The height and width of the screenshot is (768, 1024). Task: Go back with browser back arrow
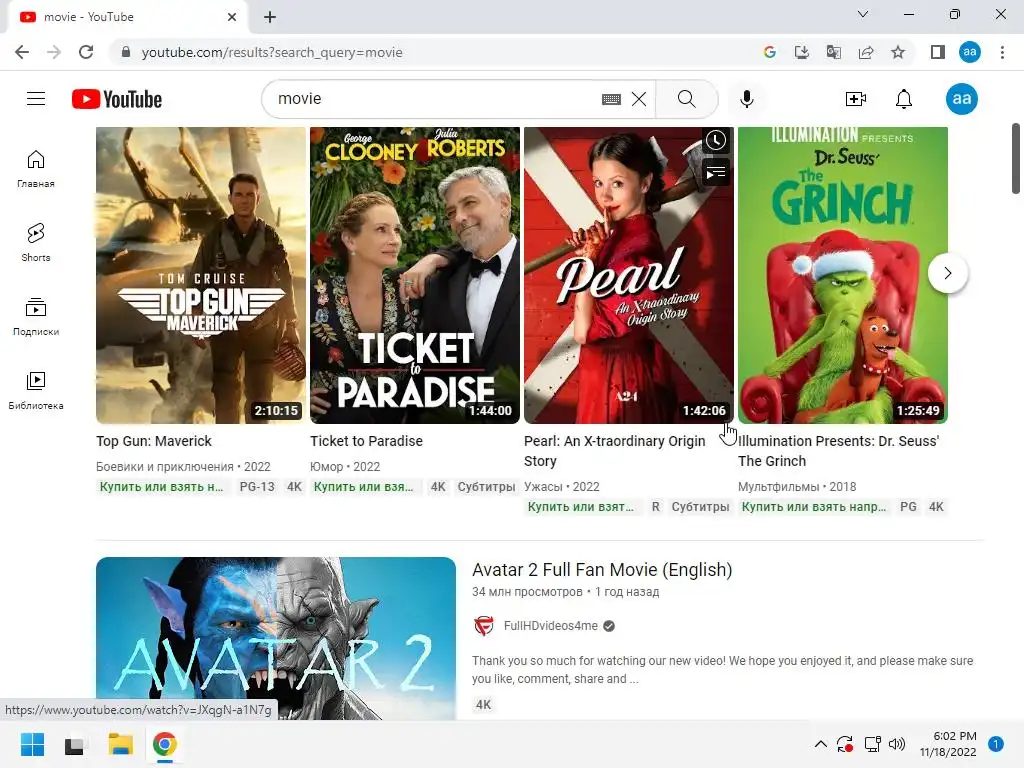[22, 52]
